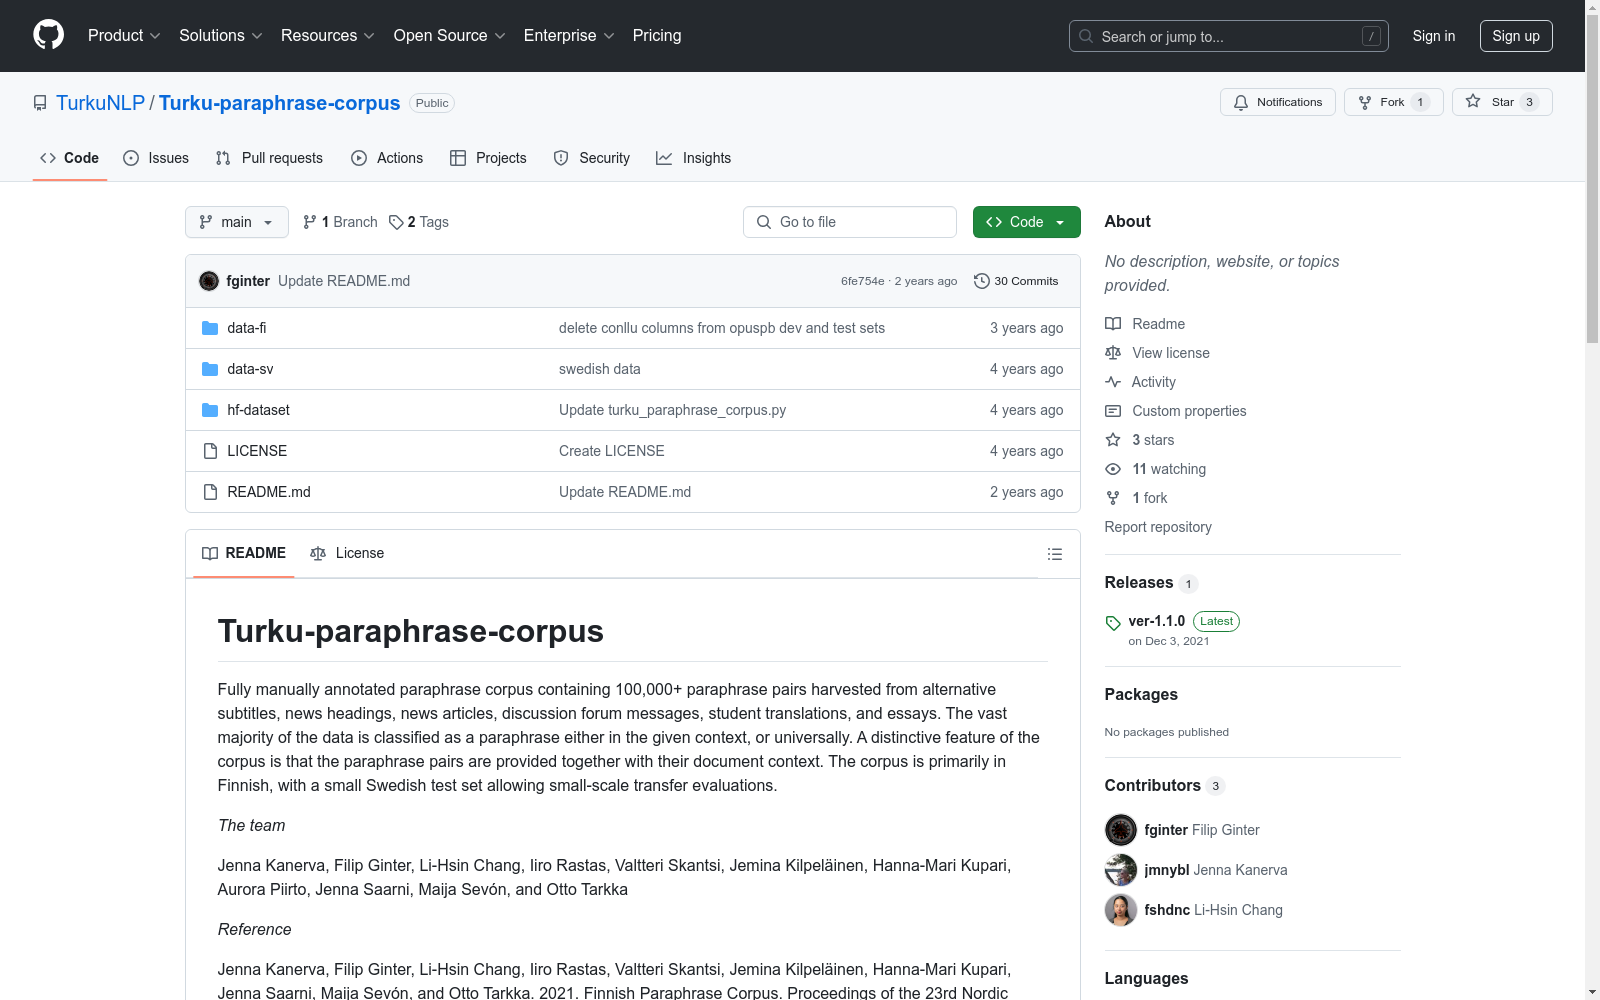Click the jmnybl contributor avatar
The image size is (1600, 1000).
coord(1121,870)
